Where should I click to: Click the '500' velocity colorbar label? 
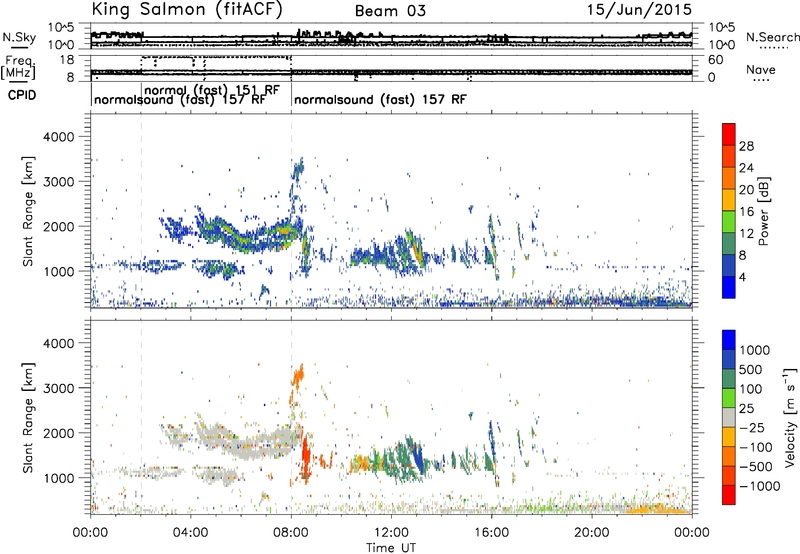coord(750,369)
